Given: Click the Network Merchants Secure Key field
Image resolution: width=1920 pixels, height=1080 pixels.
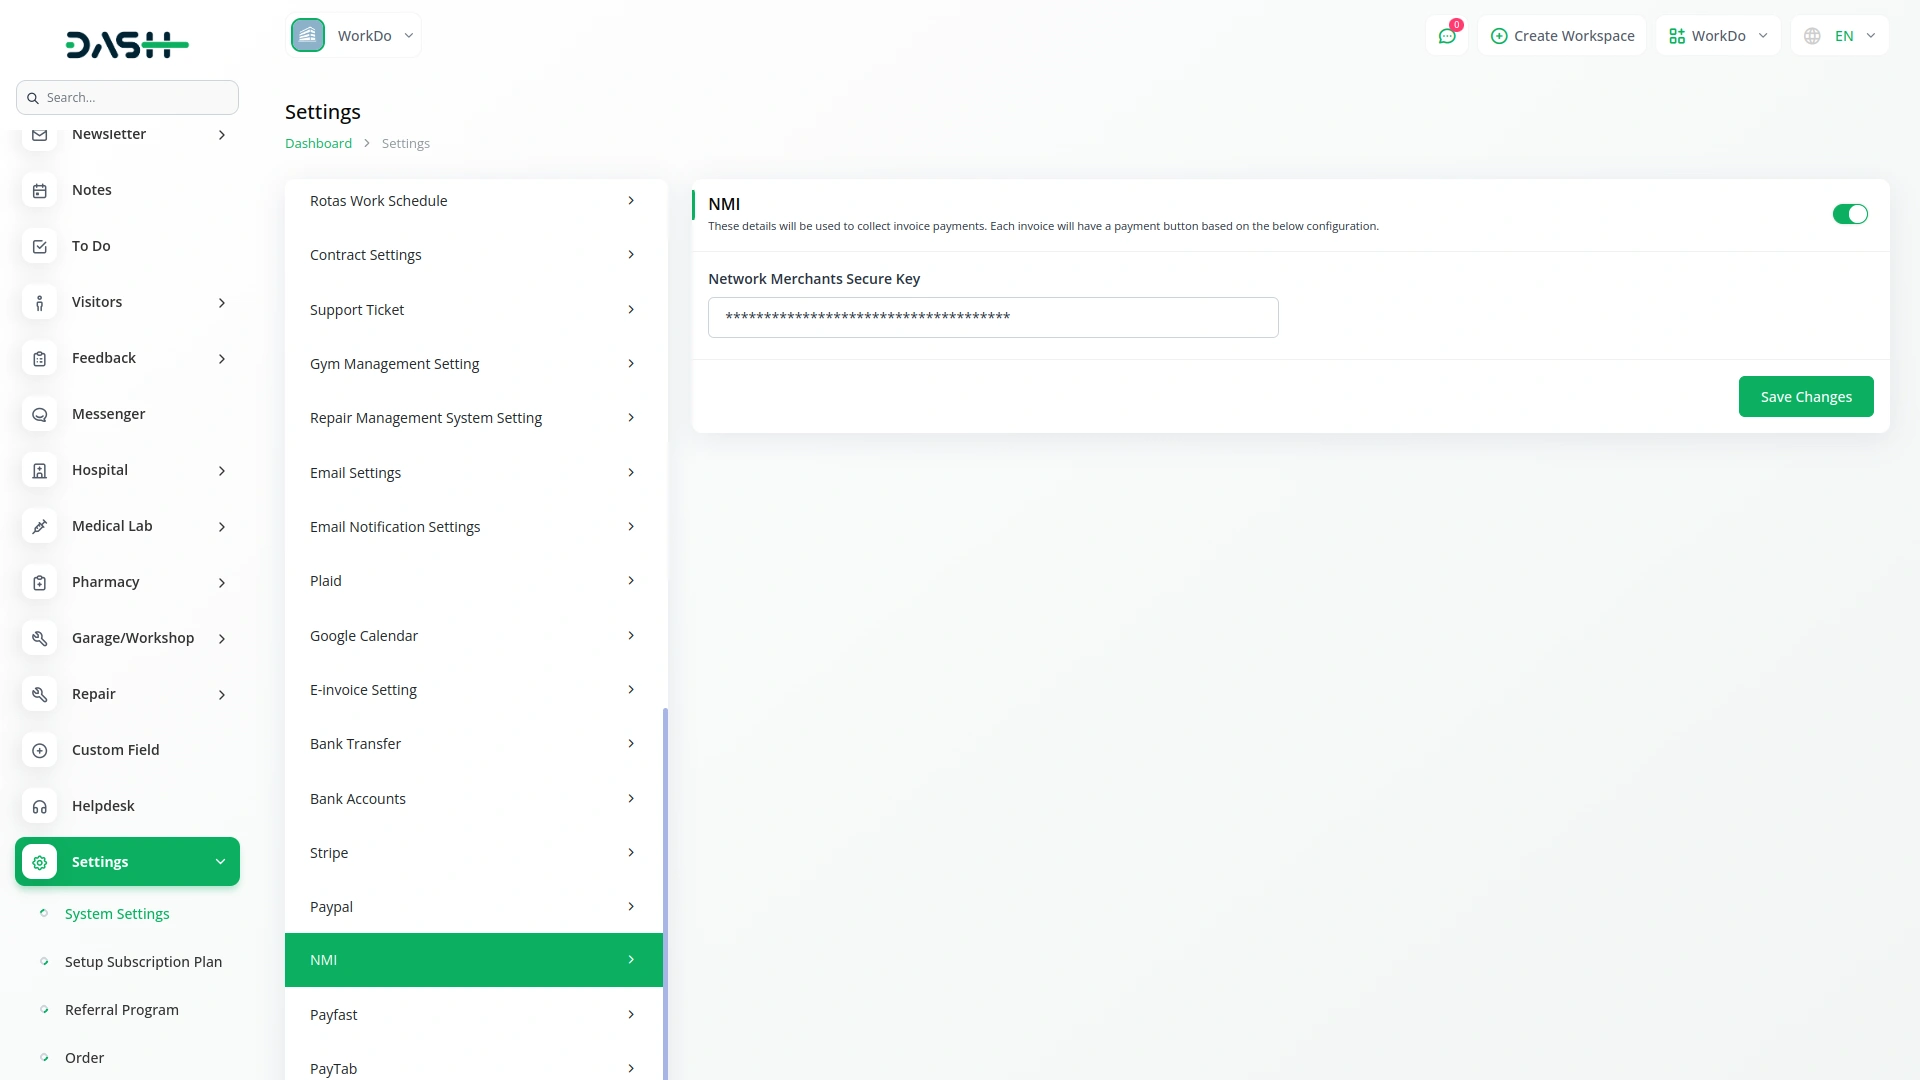Looking at the screenshot, I should 992,318.
